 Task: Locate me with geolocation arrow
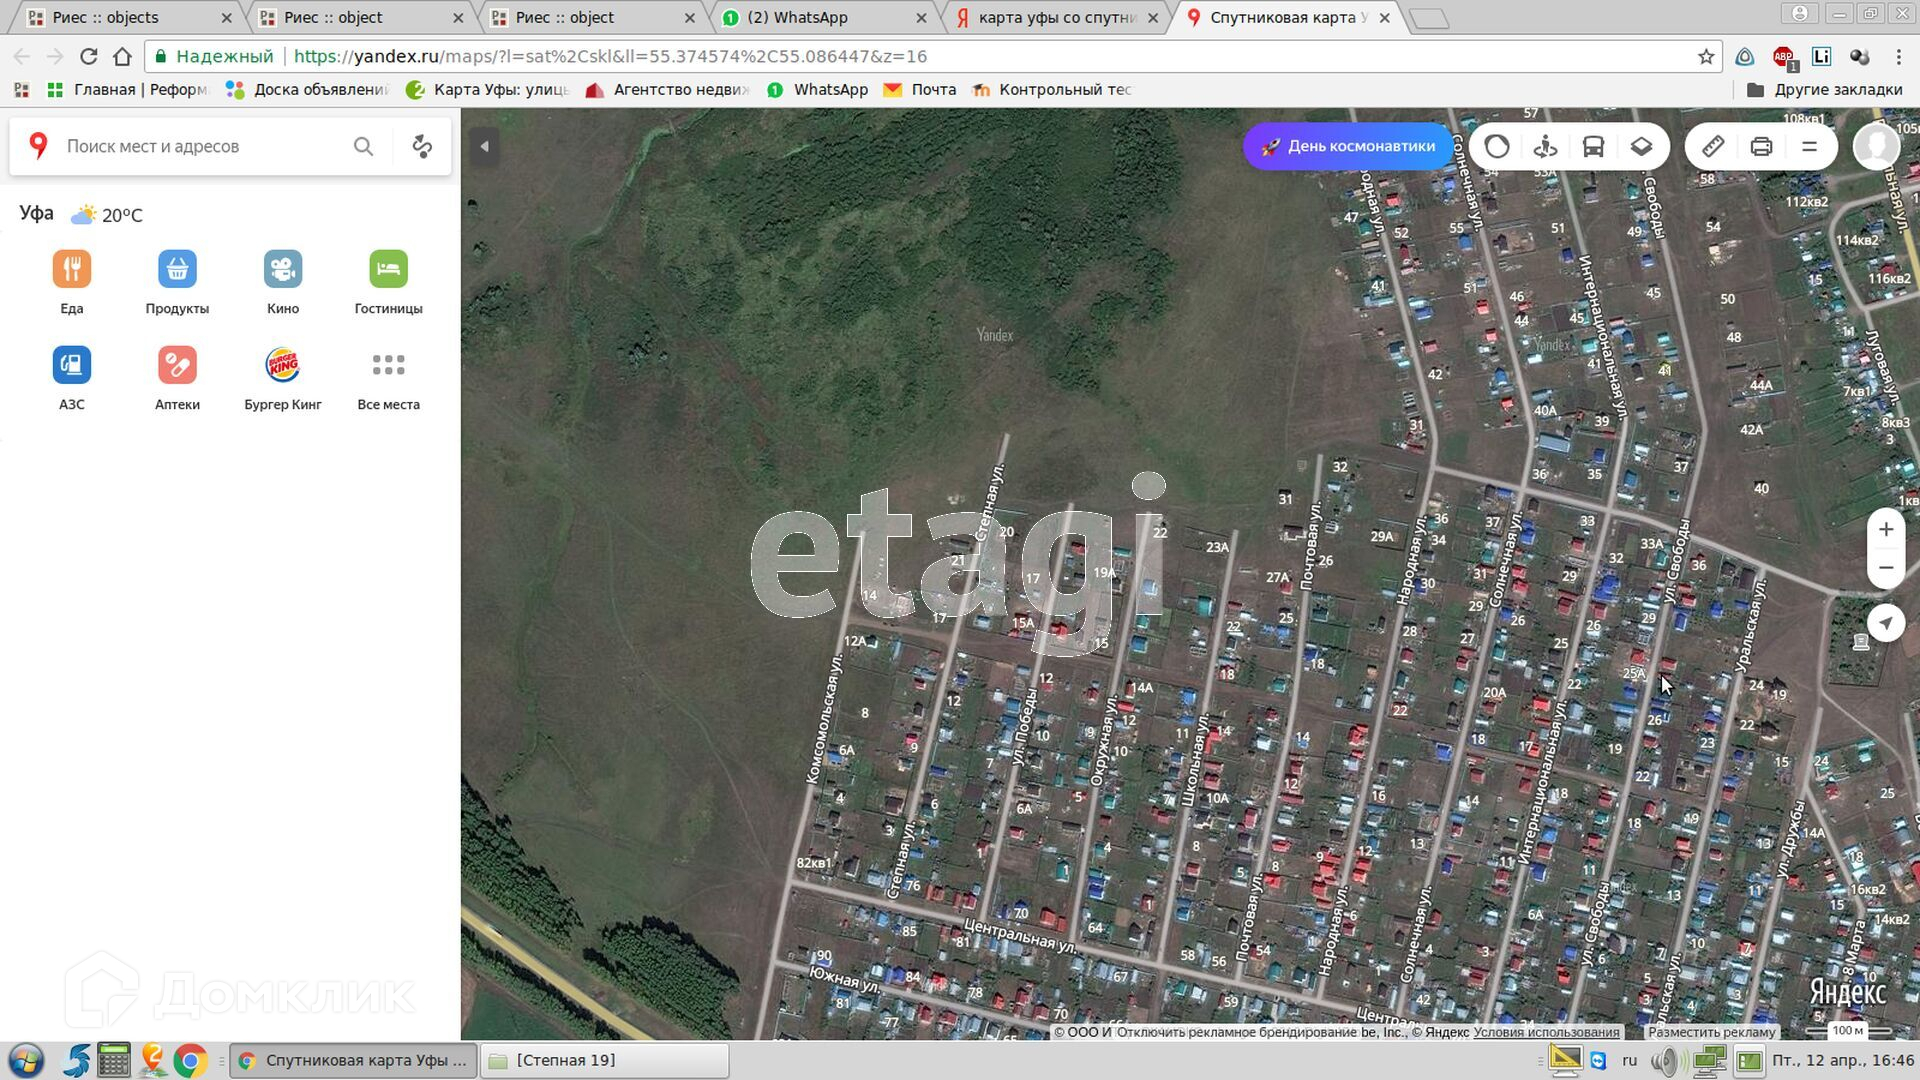click(1885, 623)
